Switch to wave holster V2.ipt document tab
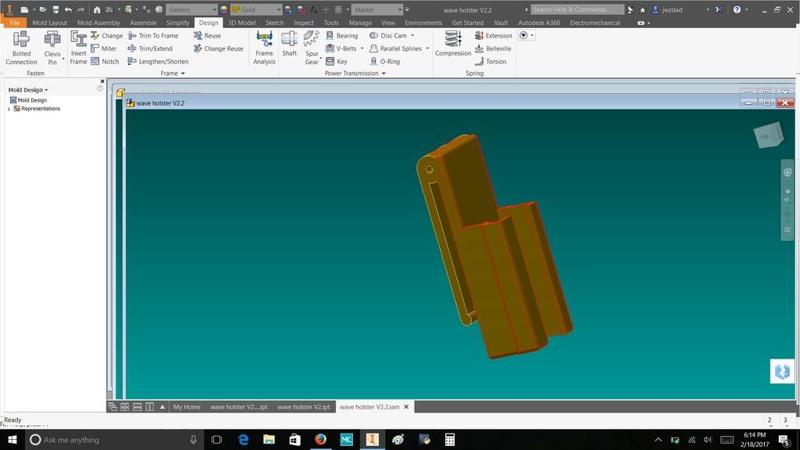The height and width of the screenshot is (450, 800). pos(304,407)
